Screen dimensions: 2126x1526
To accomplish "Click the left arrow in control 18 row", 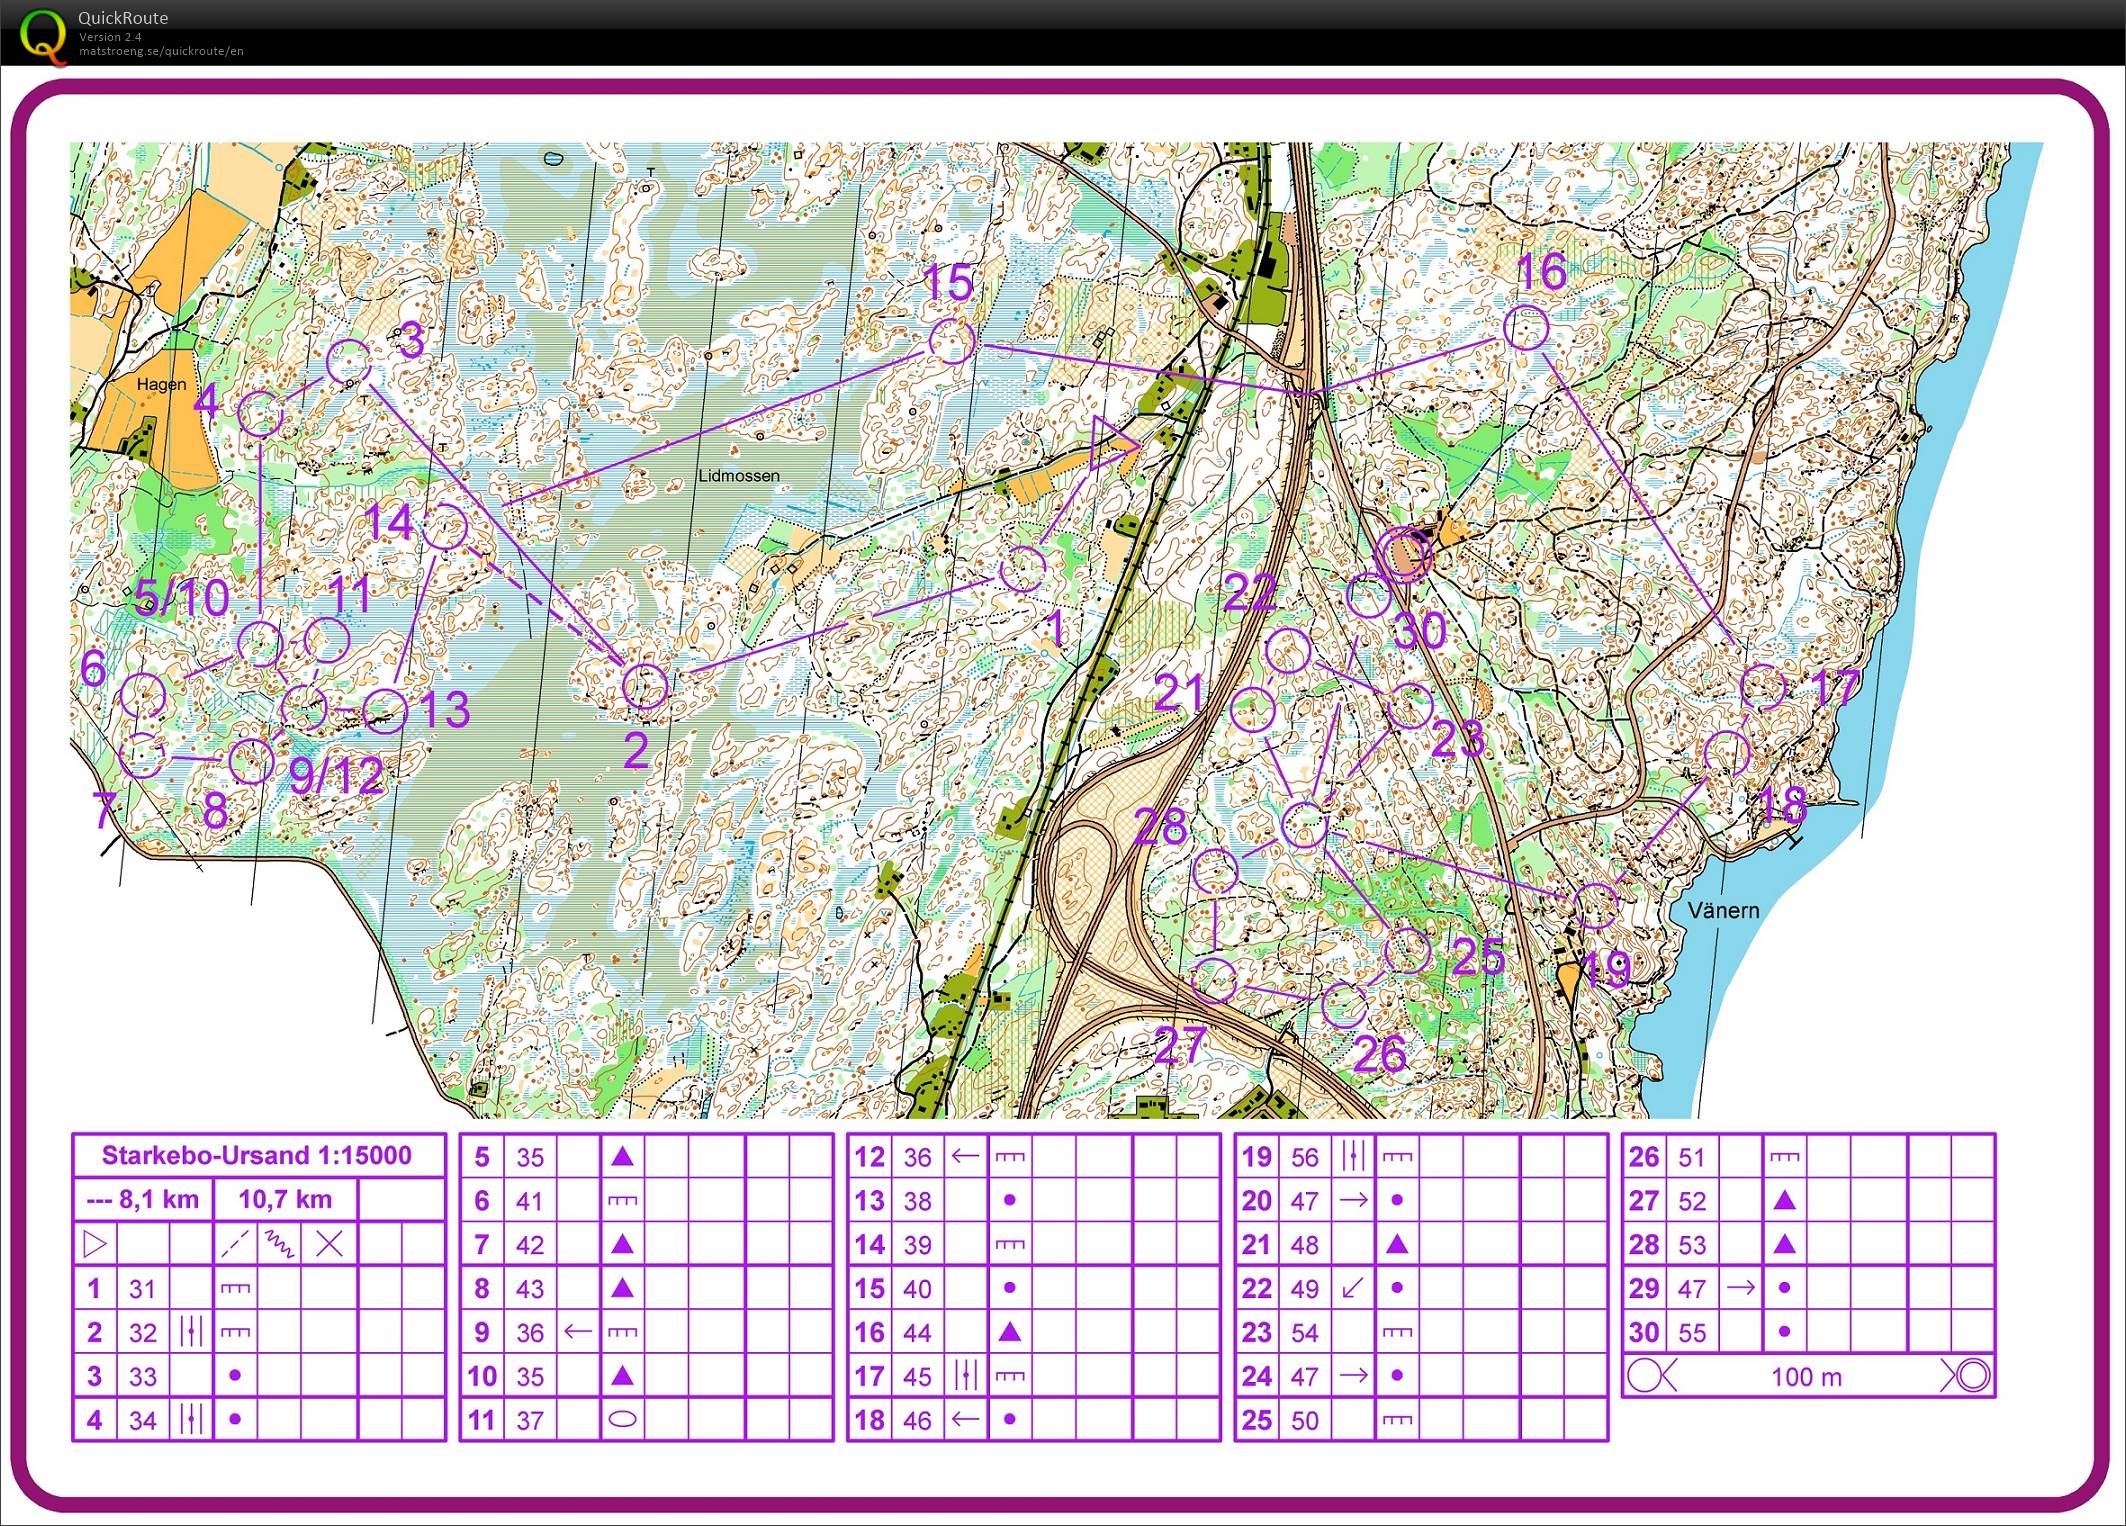I will coord(964,1419).
